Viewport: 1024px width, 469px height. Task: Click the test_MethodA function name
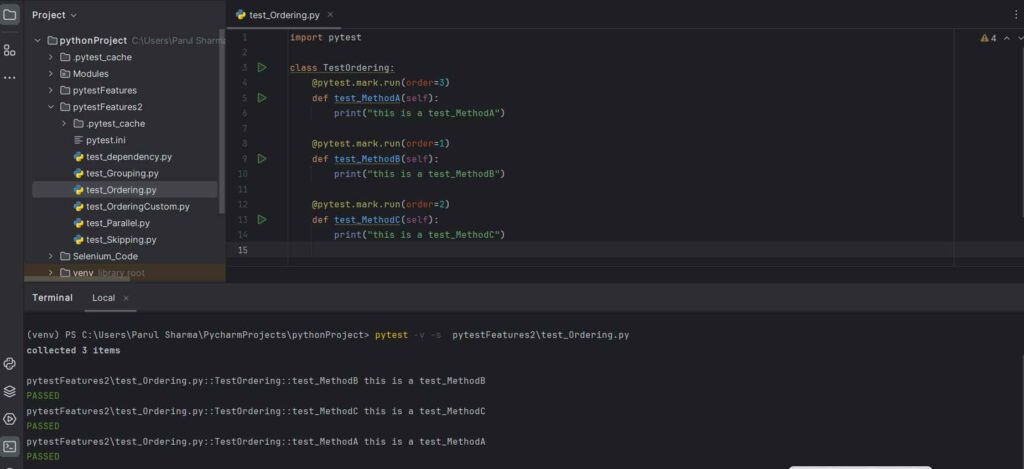point(367,98)
